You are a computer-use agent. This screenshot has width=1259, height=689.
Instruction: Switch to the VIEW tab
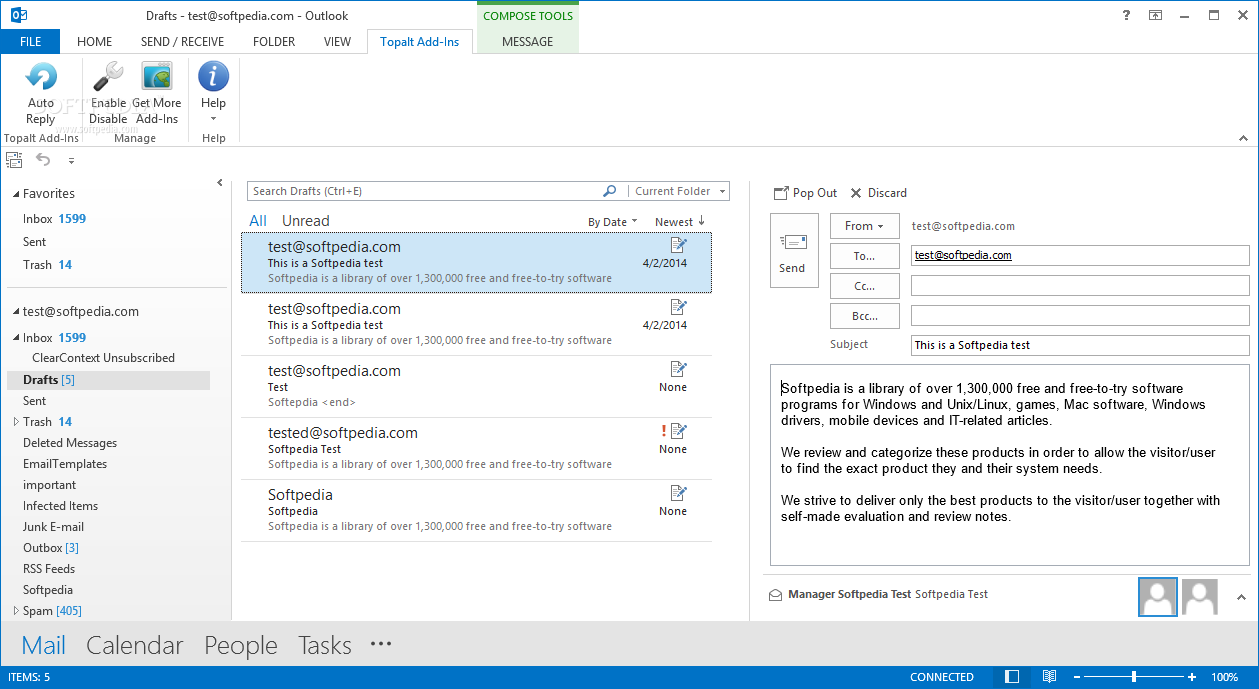tap(337, 41)
